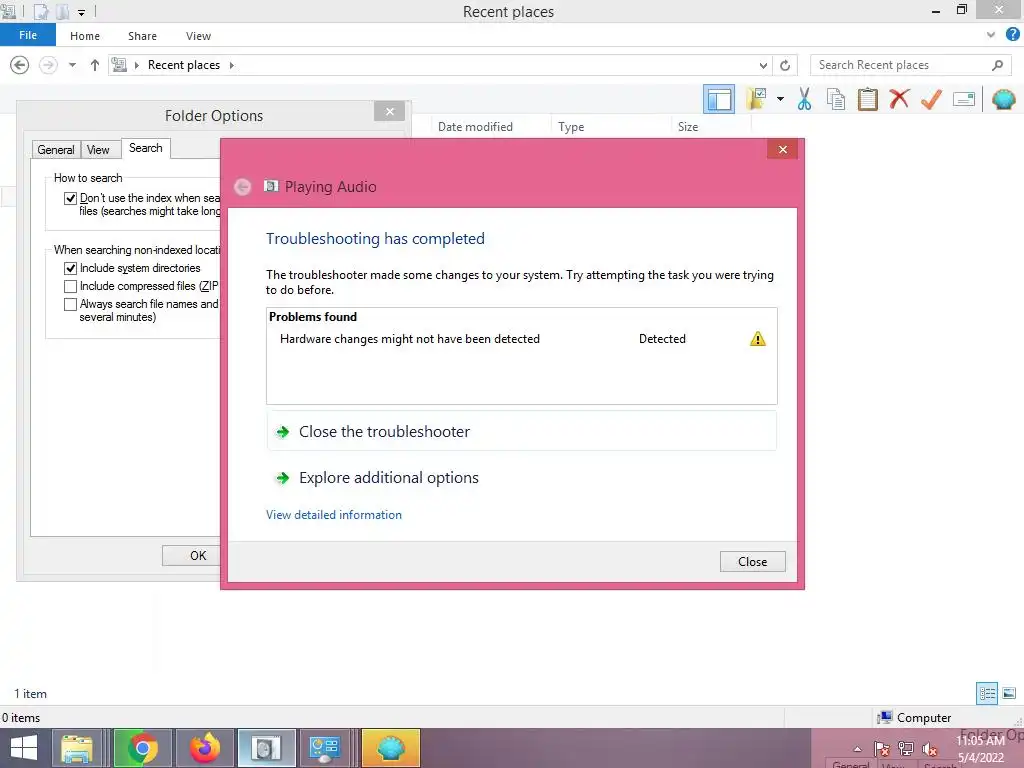This screenshot has height=768, width=1024.
Task: Click back arrow in Playing Audio troubleshooter
Action: pyautogui.click(x=242, y=187)
